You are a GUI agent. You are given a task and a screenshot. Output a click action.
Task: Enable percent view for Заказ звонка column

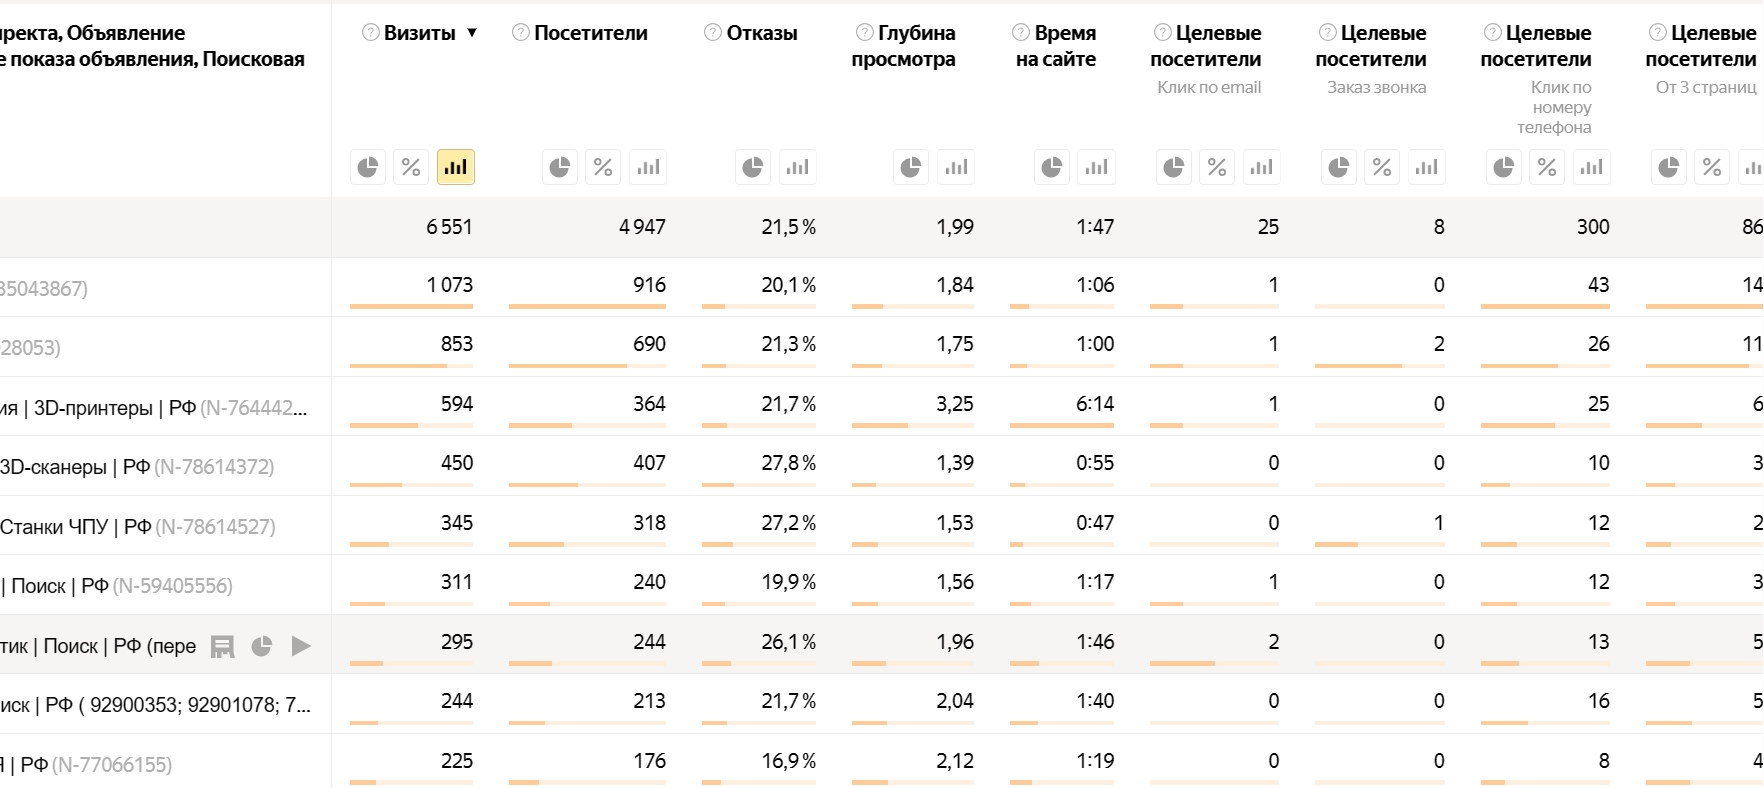pos(1382,167)
